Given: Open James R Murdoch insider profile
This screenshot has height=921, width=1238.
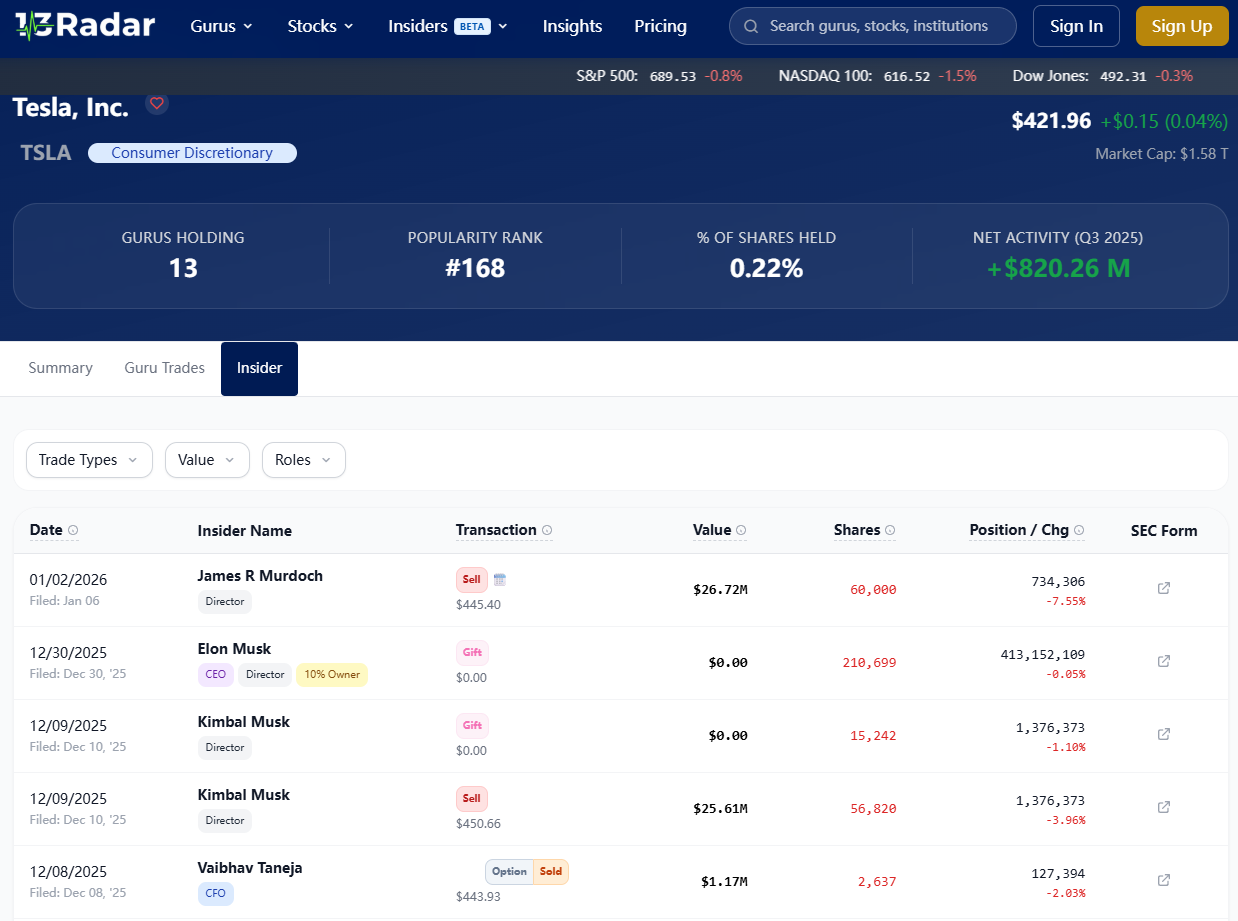Looking at the screenshot, I should click(260, 576).
